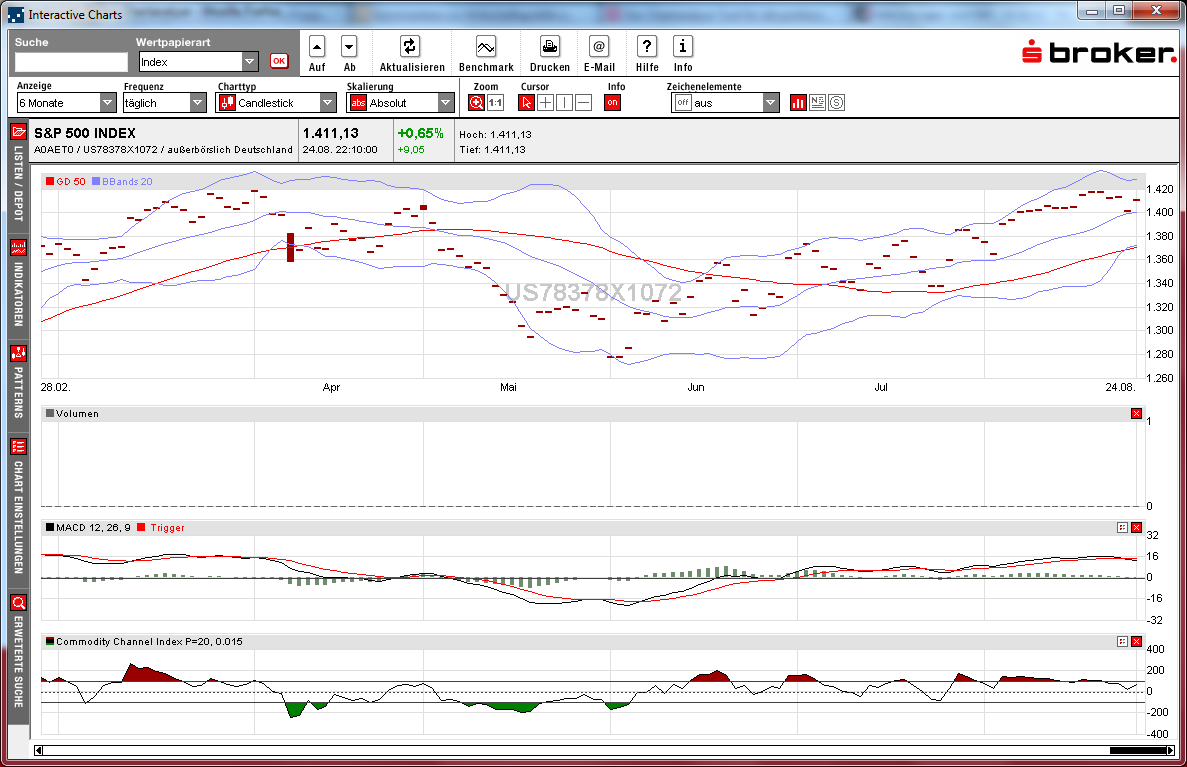Send chart by E-Mail icon
The height and width of the screenshot is (767, 1187).
click(x=599, y=47)
